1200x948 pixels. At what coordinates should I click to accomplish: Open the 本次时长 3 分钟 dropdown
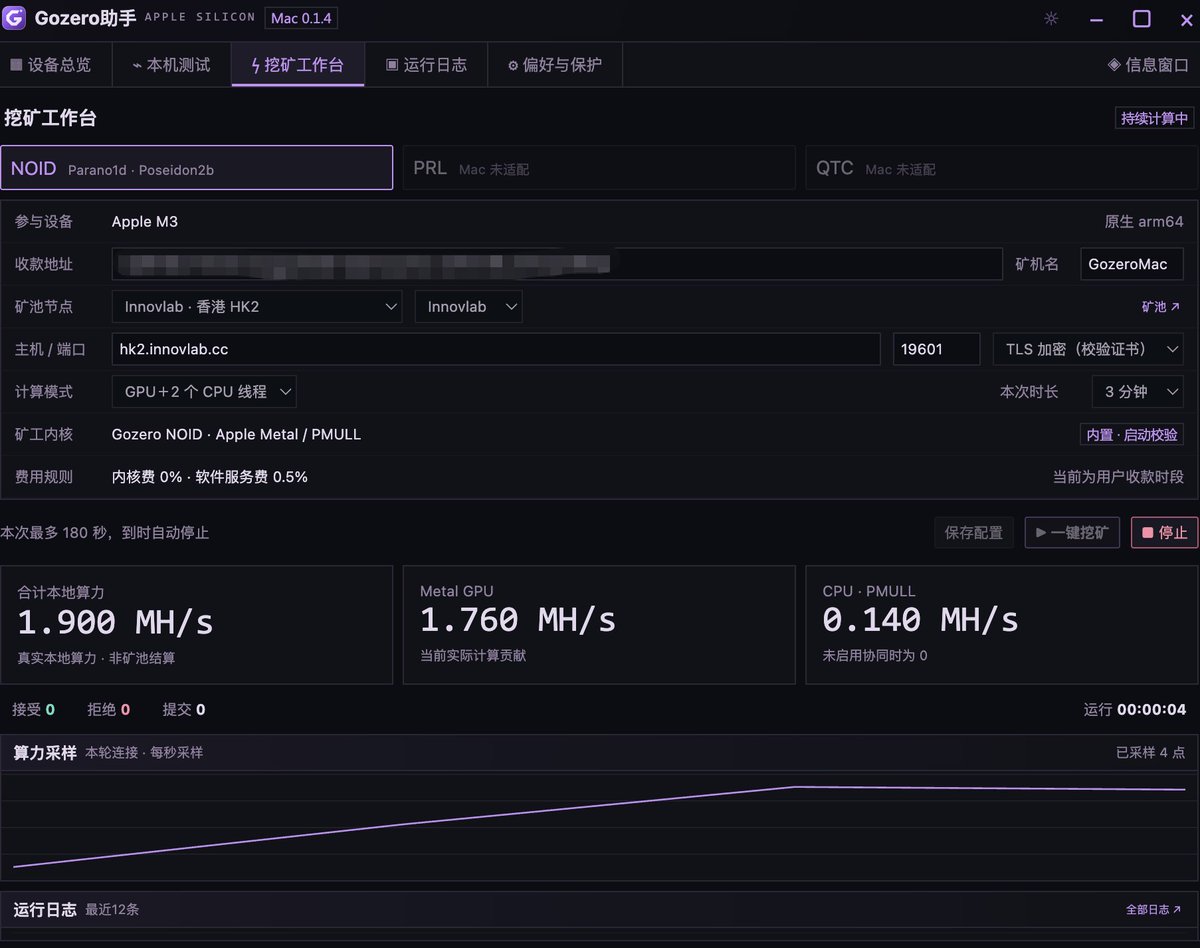click(1138, 392)
